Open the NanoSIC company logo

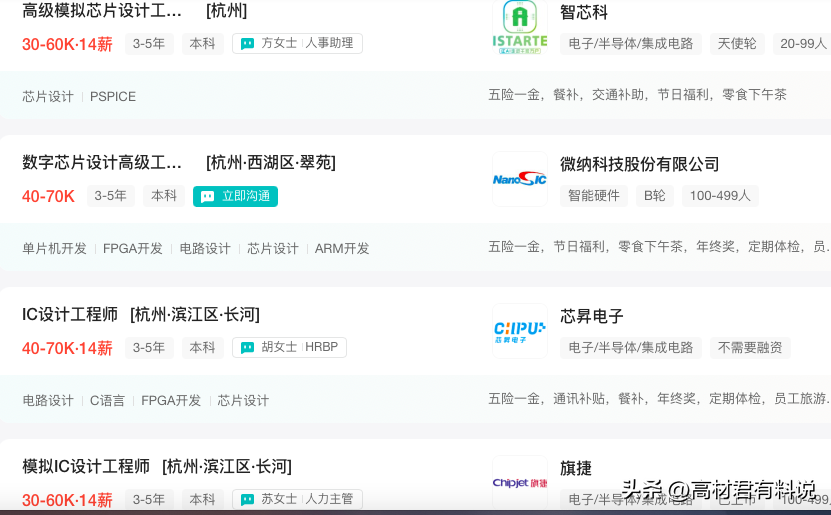coord(519,179)
